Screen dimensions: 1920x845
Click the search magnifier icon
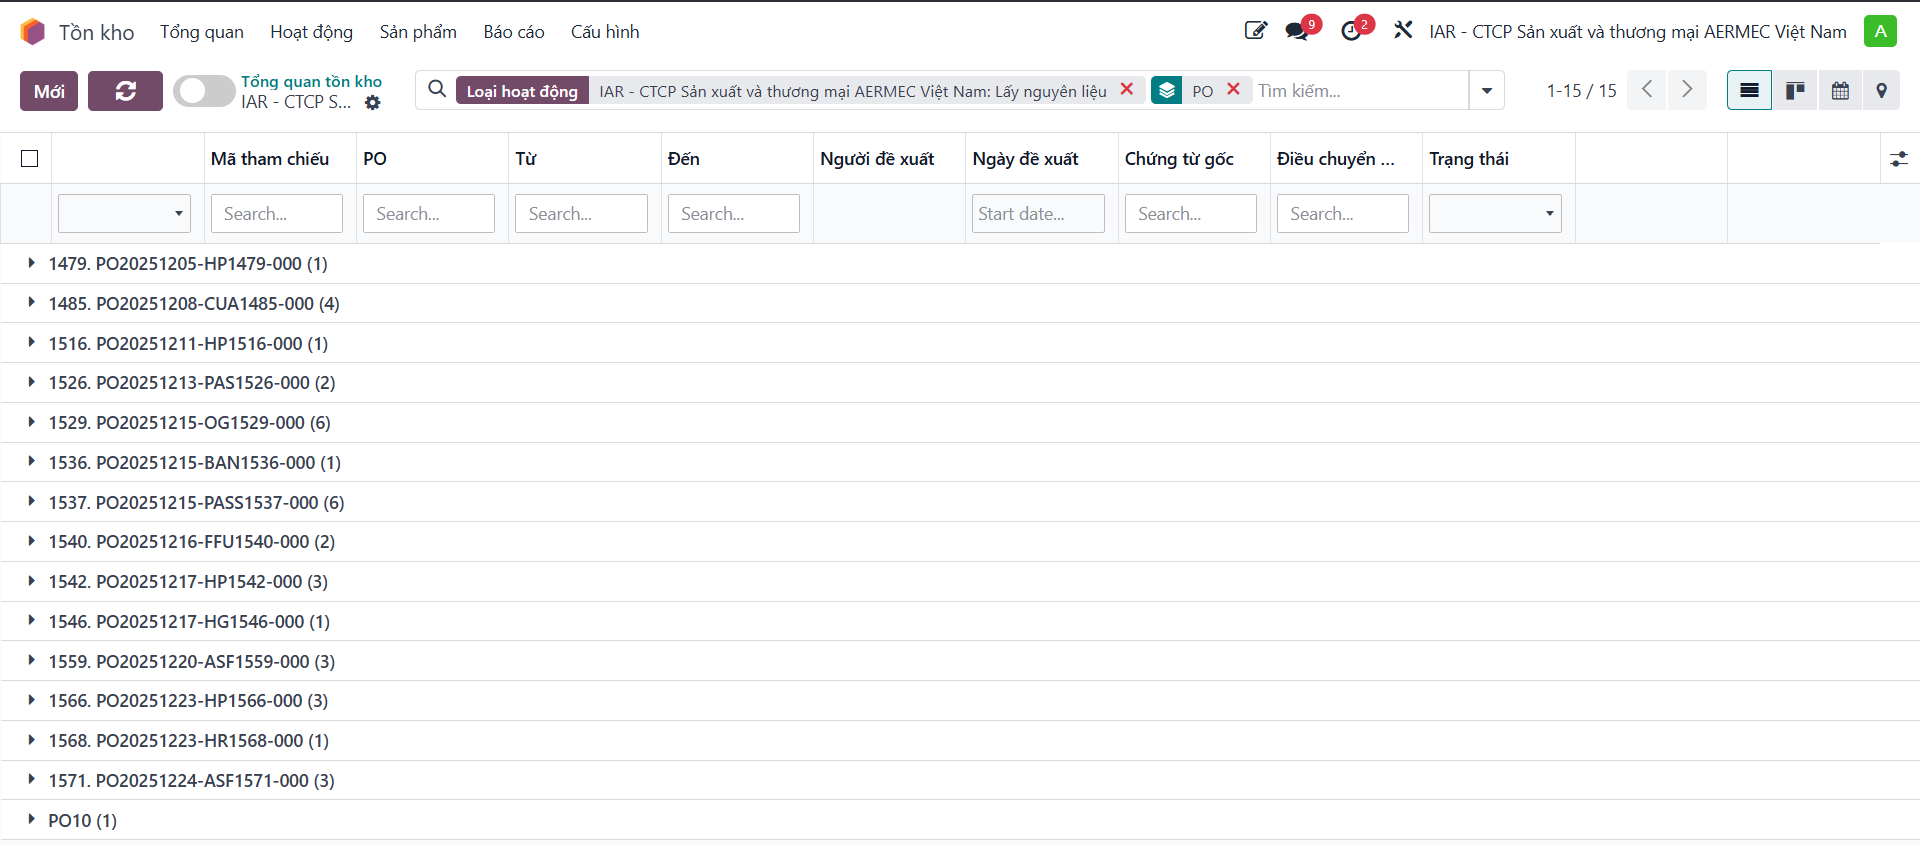(437, 90)
